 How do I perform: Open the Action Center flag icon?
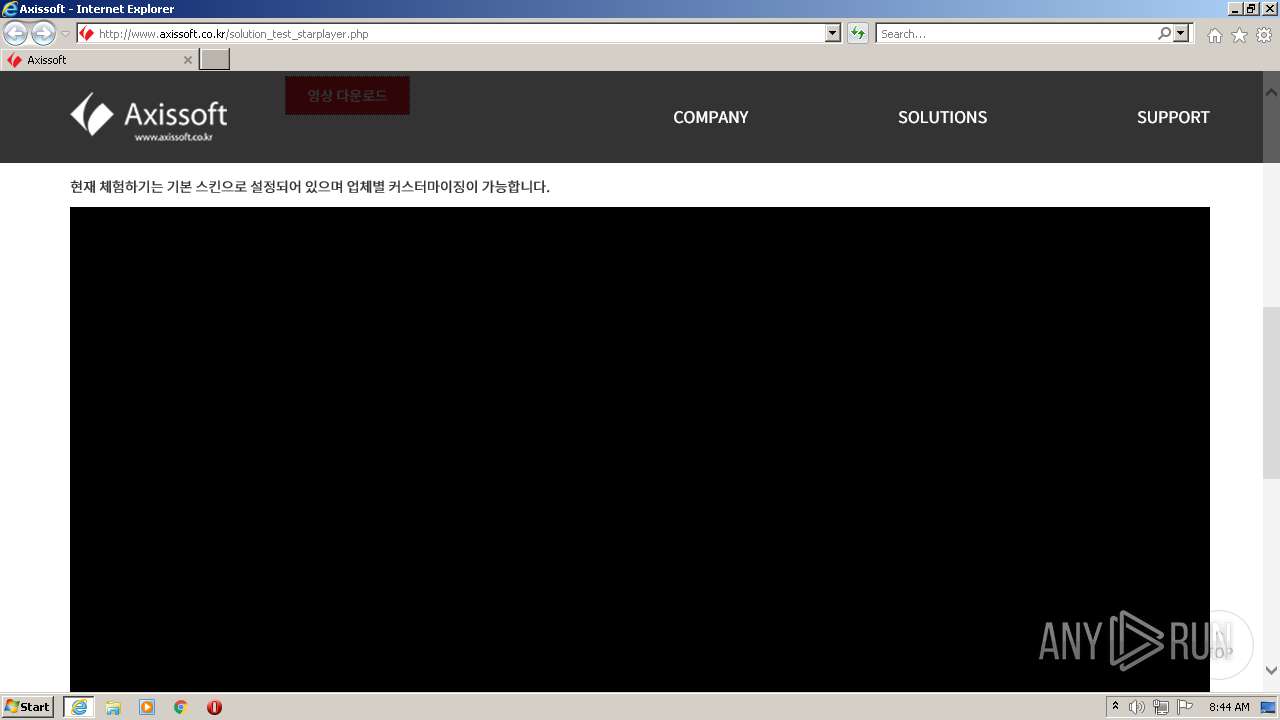click(x=1185, y=707)
